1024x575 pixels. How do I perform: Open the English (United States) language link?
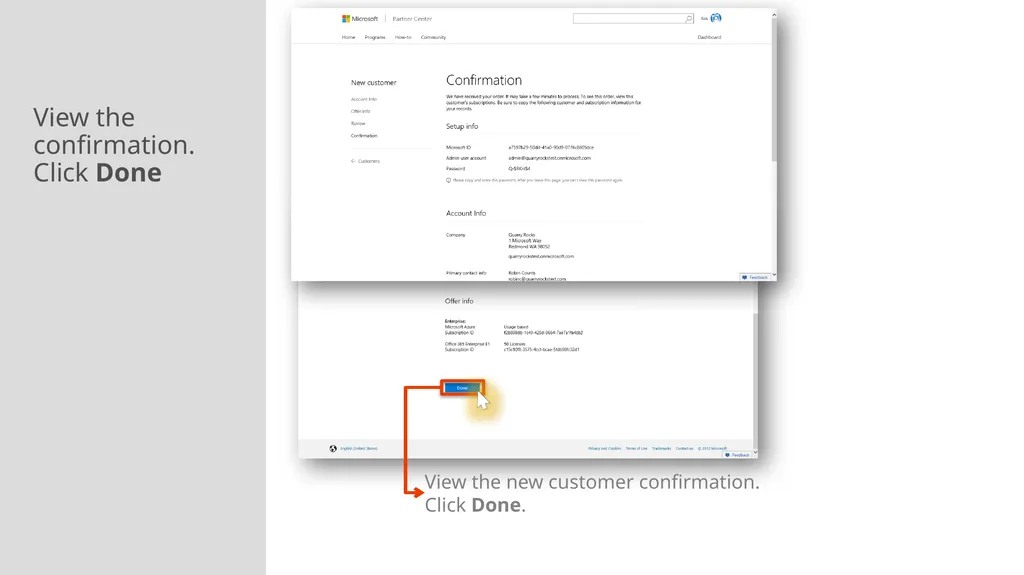click(359, 448)
